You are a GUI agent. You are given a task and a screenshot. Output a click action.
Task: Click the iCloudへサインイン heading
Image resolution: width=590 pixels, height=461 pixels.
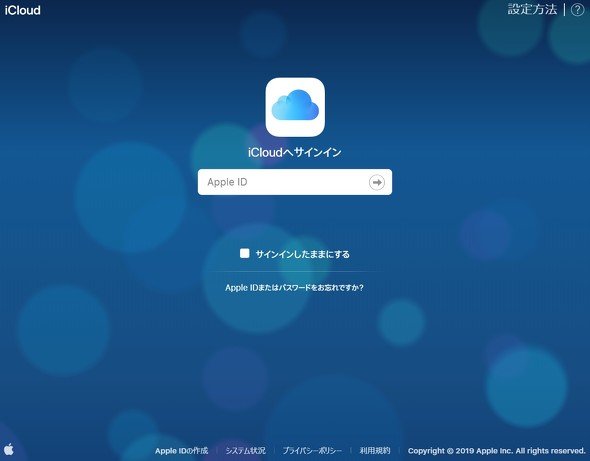pos(295,152)
